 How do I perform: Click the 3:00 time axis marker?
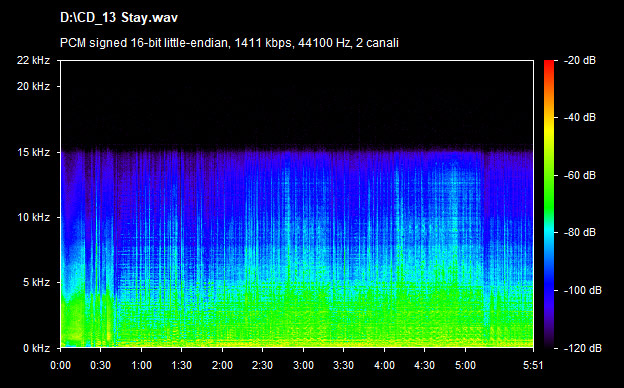pyautogui.click(x=303, y=365)
